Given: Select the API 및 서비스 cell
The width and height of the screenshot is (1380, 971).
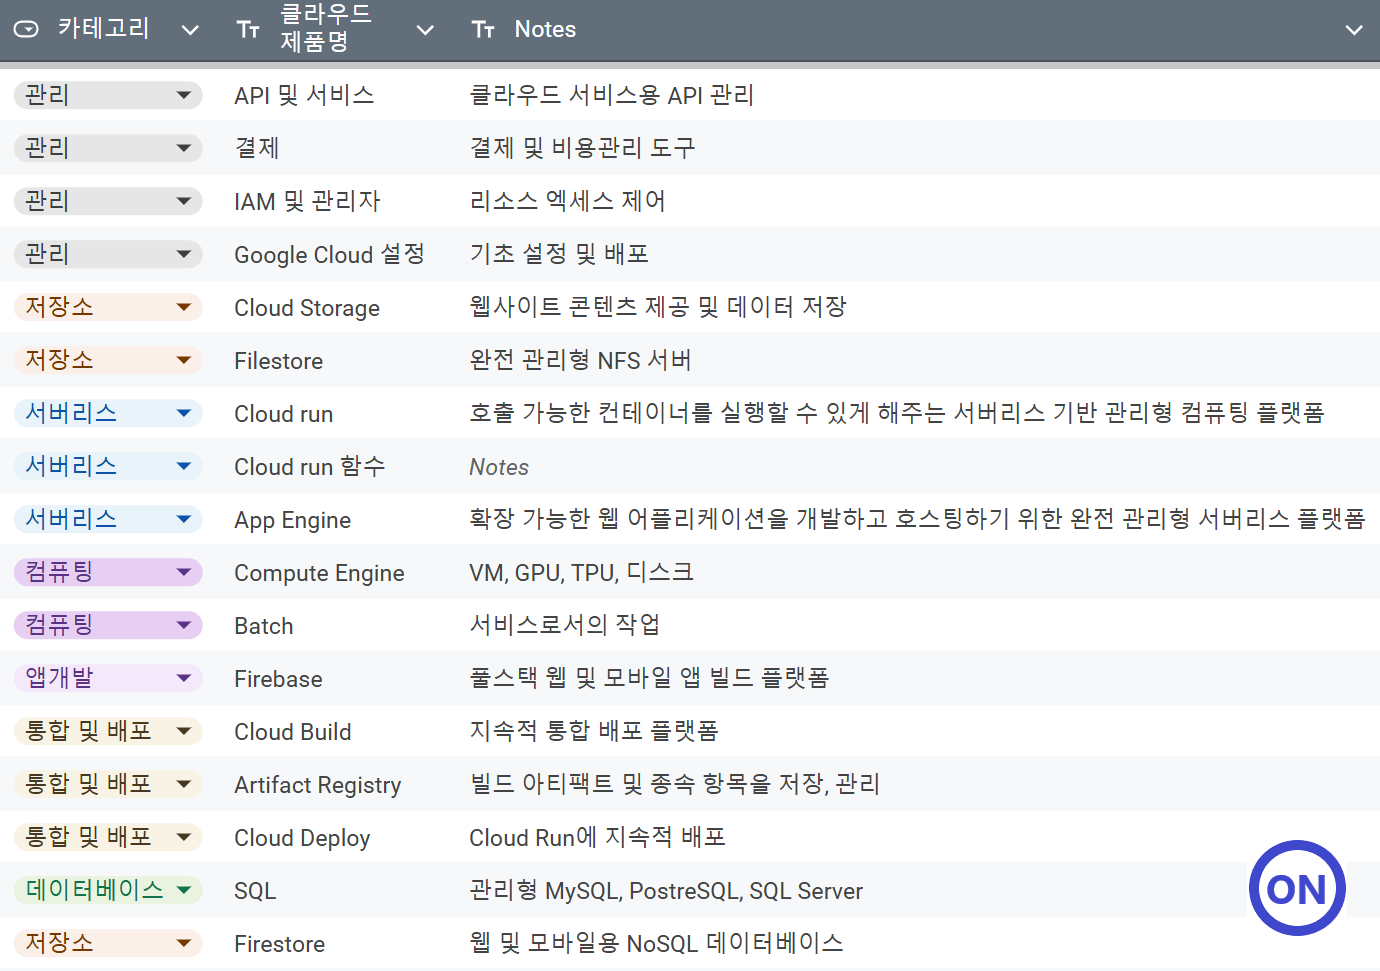Looking at the screenshot, I should click(304, 95).
